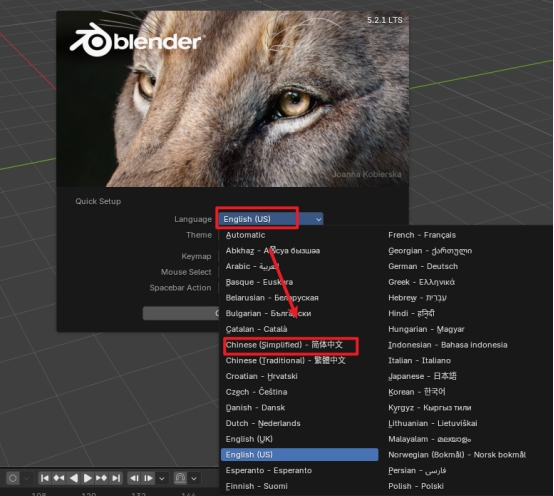Select Czech - Čeština
Screen dimensions: 554x496
[299, 392]
